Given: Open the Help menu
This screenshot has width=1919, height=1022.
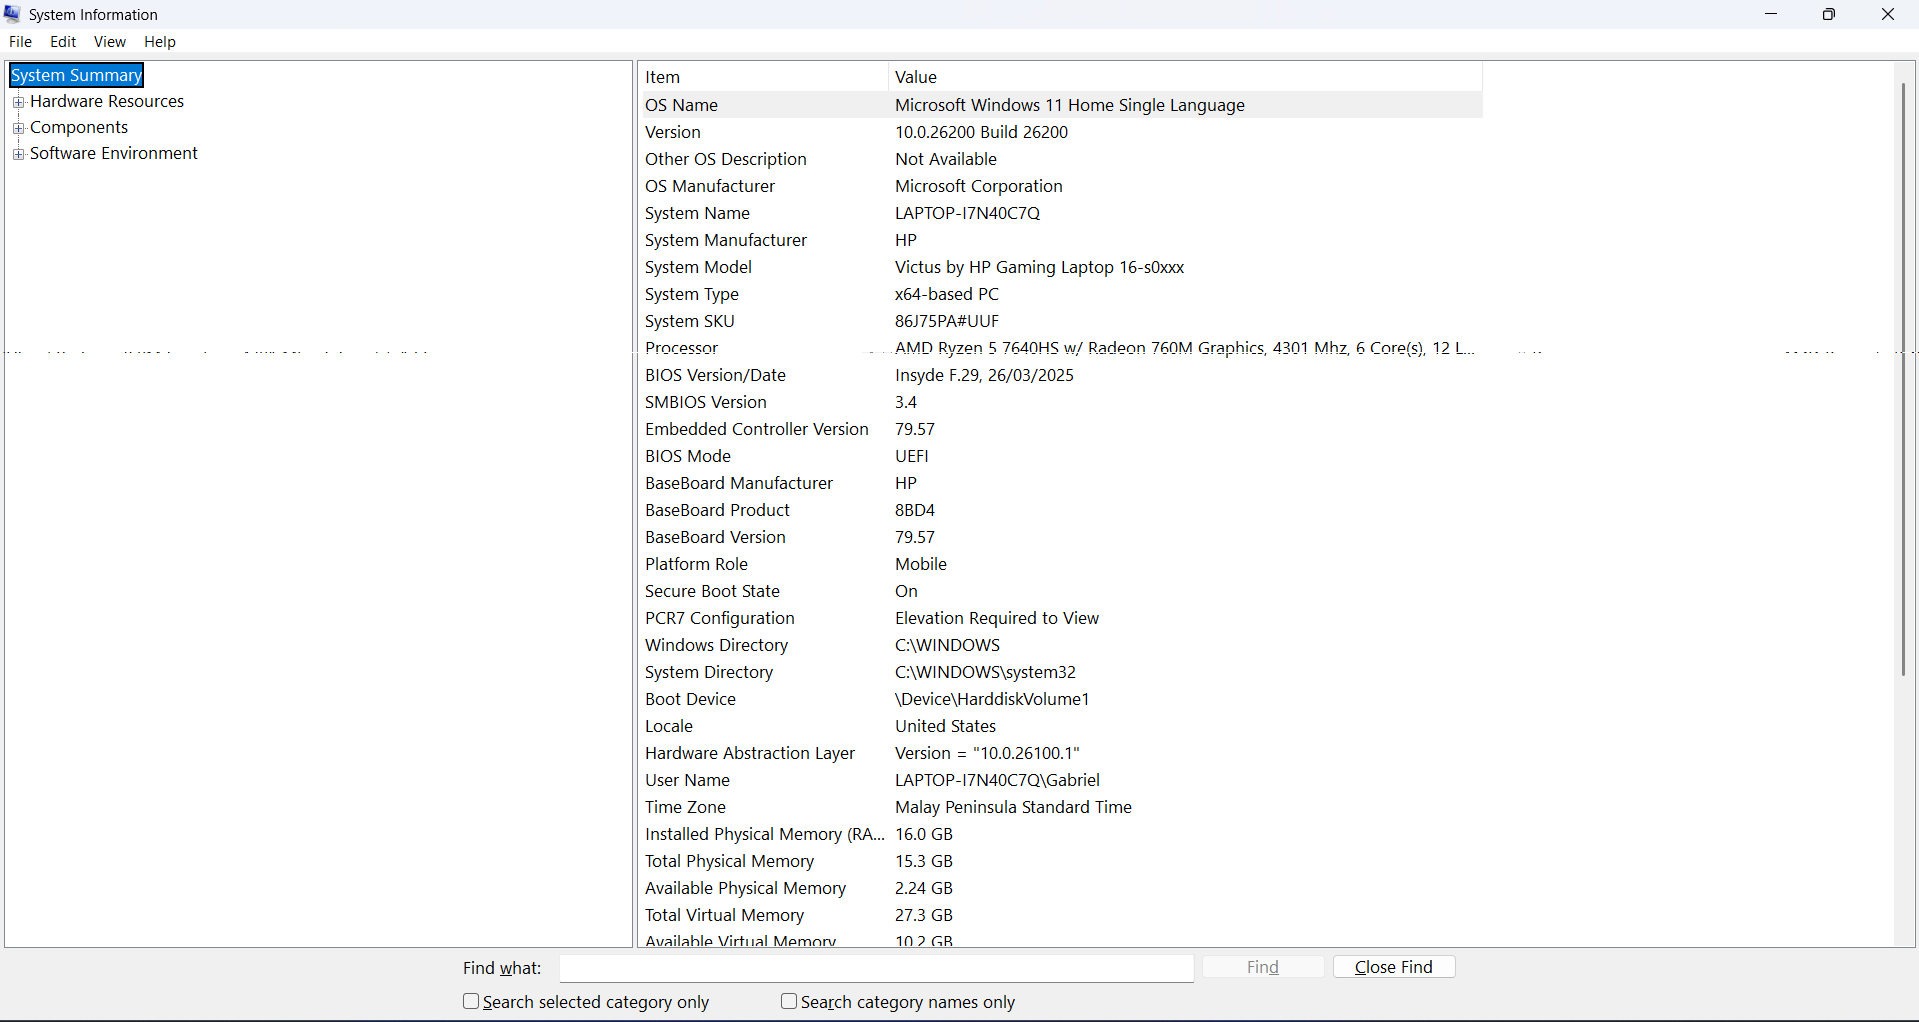Looking at the screenshot, I should (x=160, y=42).
